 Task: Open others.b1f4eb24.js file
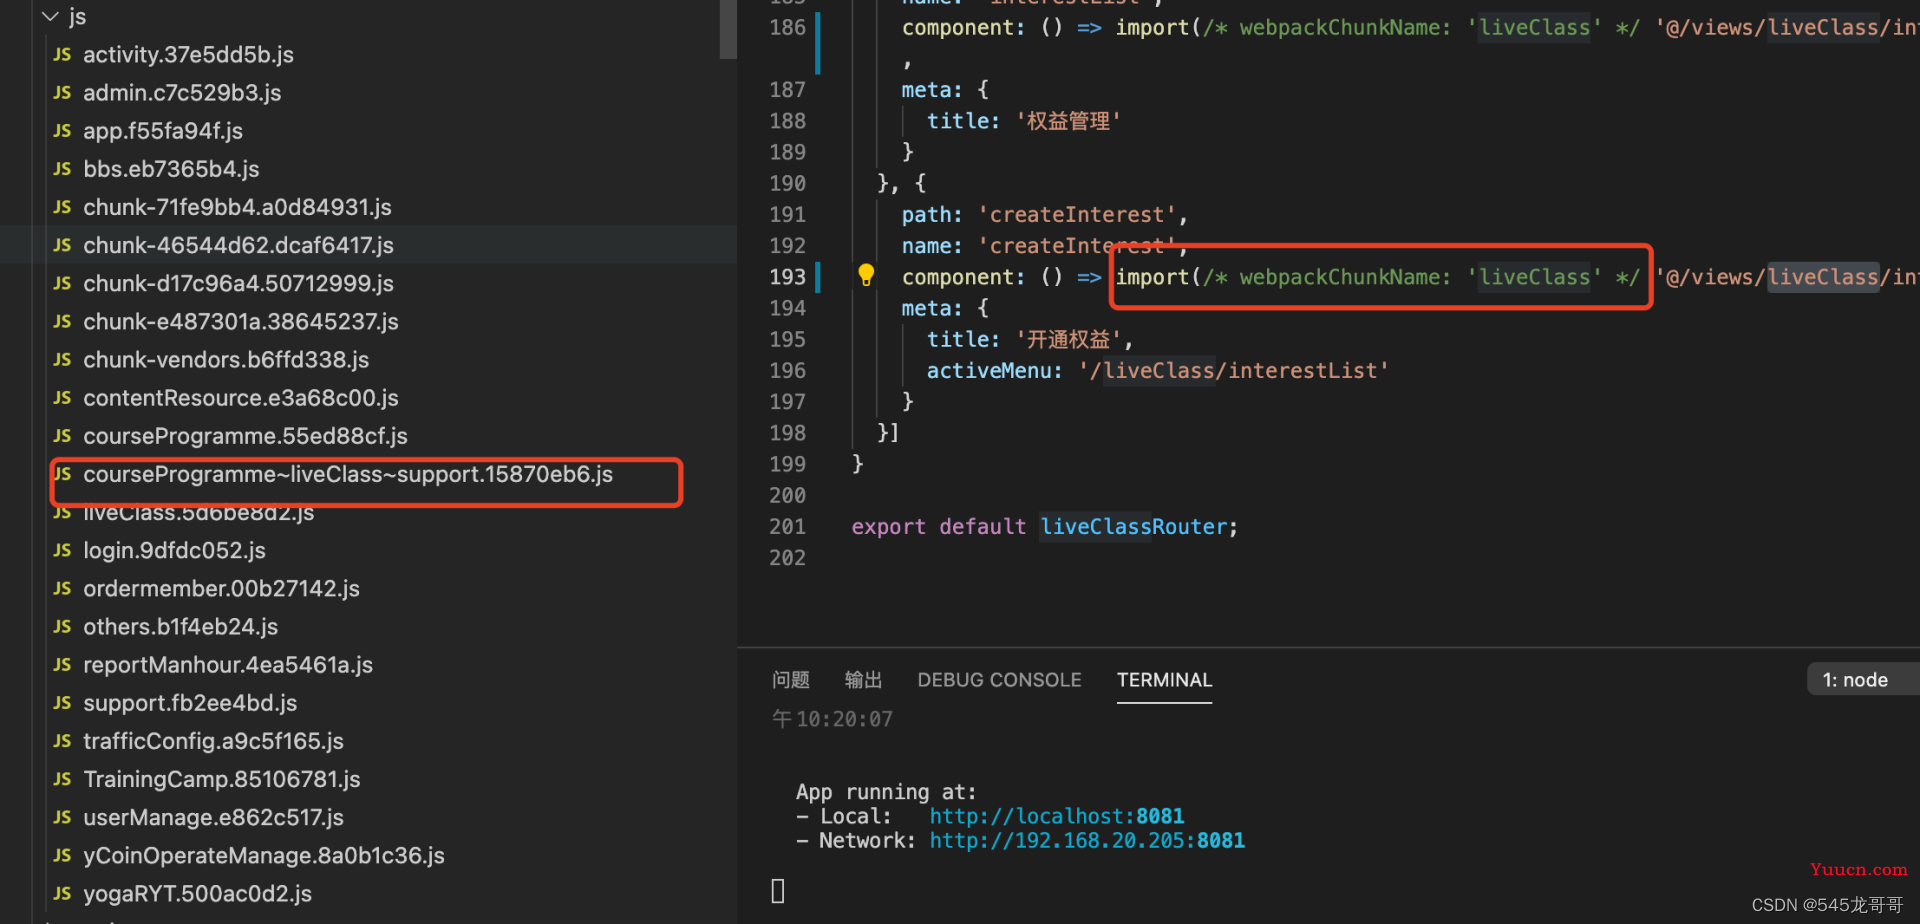click(180, 627)
